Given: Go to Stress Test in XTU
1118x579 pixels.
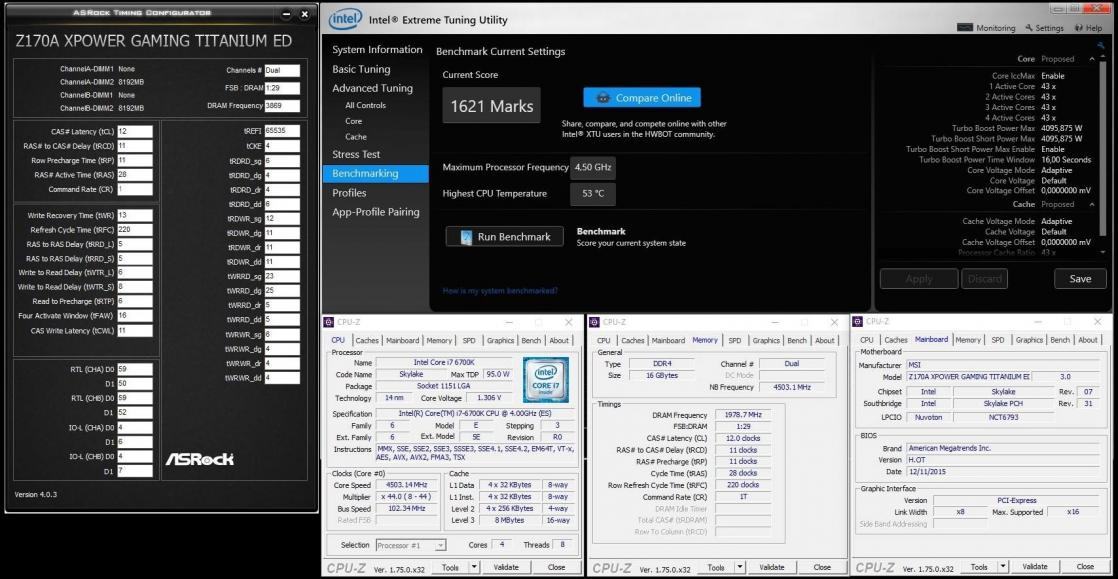Looking at the screenshot, I should (356, 154).
